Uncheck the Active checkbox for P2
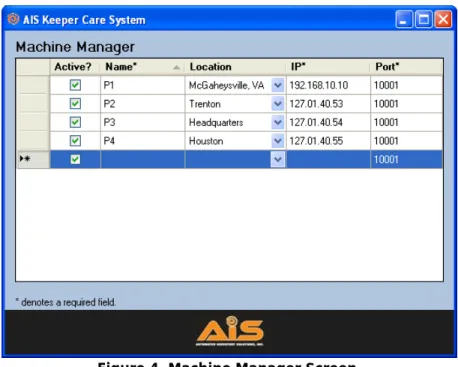The width and height of the screenshot is (458, 367). pyautogui.click(x=75, y=104)
